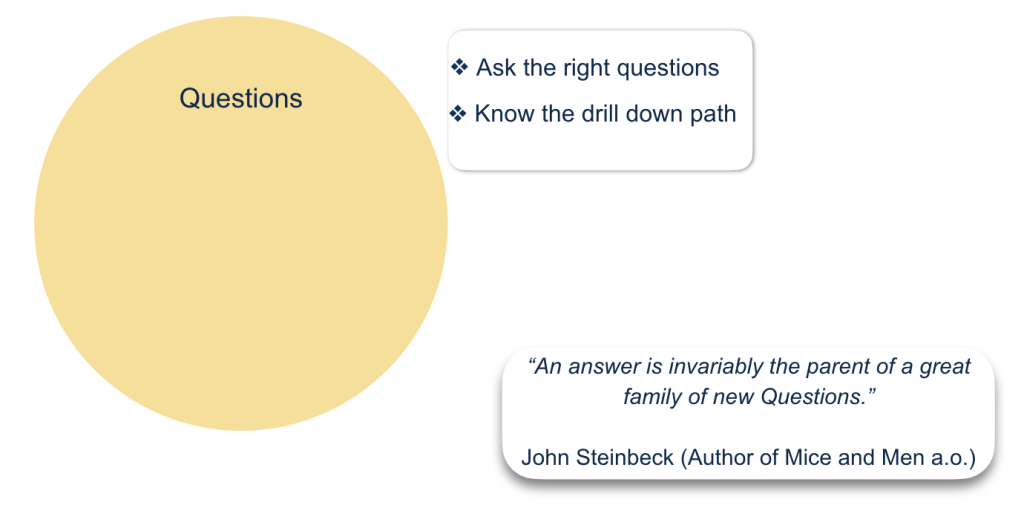Screen dimensions: 1024x519
Task: Select the text Ask the right questions
Action: click(598, 68)
